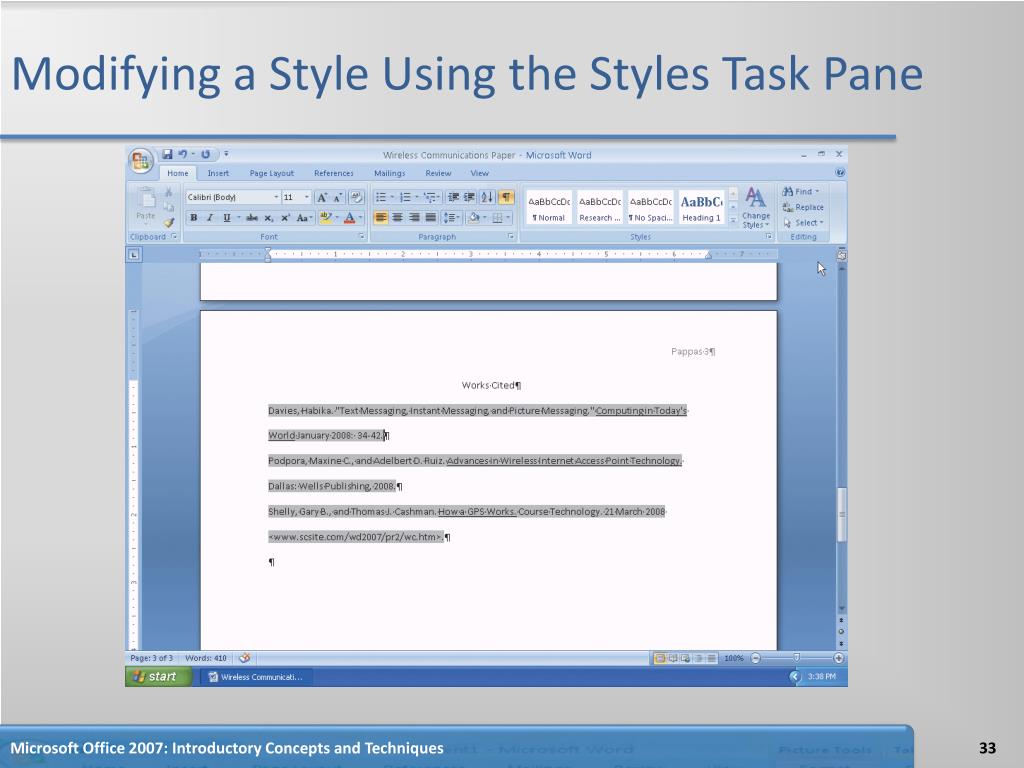Toggle Bold formatting
Image resolution: width=1024 pixels, height=768 pixels.
point(193,218)
